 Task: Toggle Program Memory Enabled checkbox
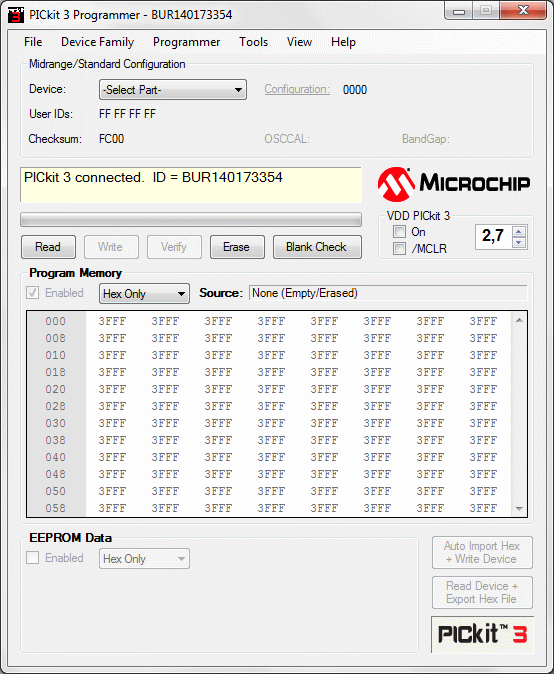[33, 293]
